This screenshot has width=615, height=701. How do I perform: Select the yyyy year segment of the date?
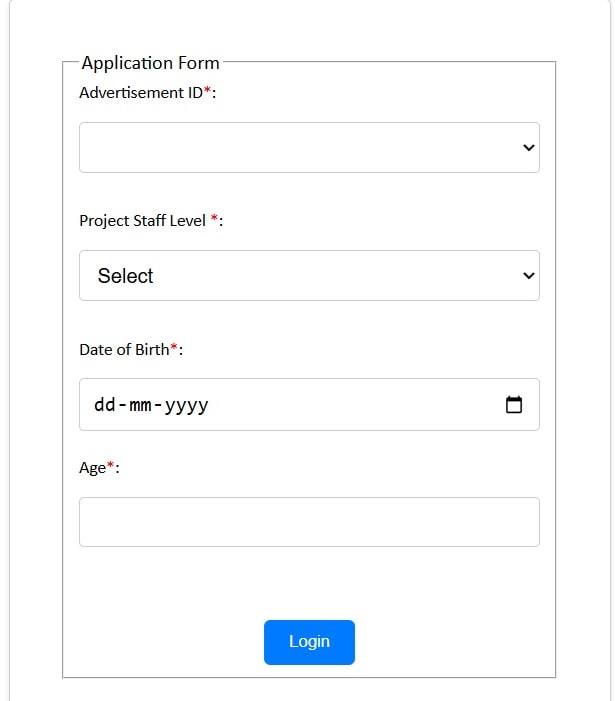coord(186,406)
